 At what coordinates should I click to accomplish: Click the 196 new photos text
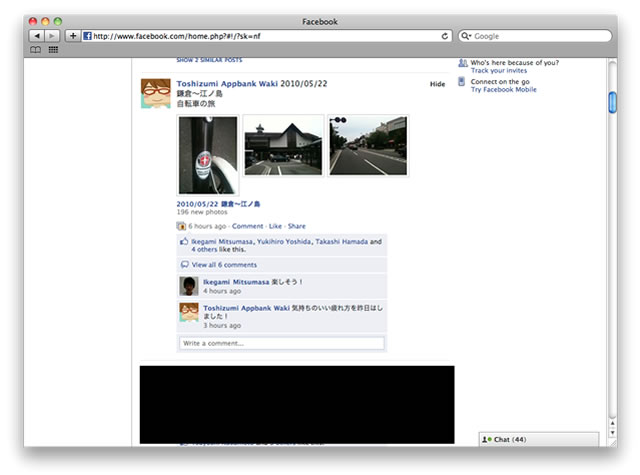click(202, 212)
